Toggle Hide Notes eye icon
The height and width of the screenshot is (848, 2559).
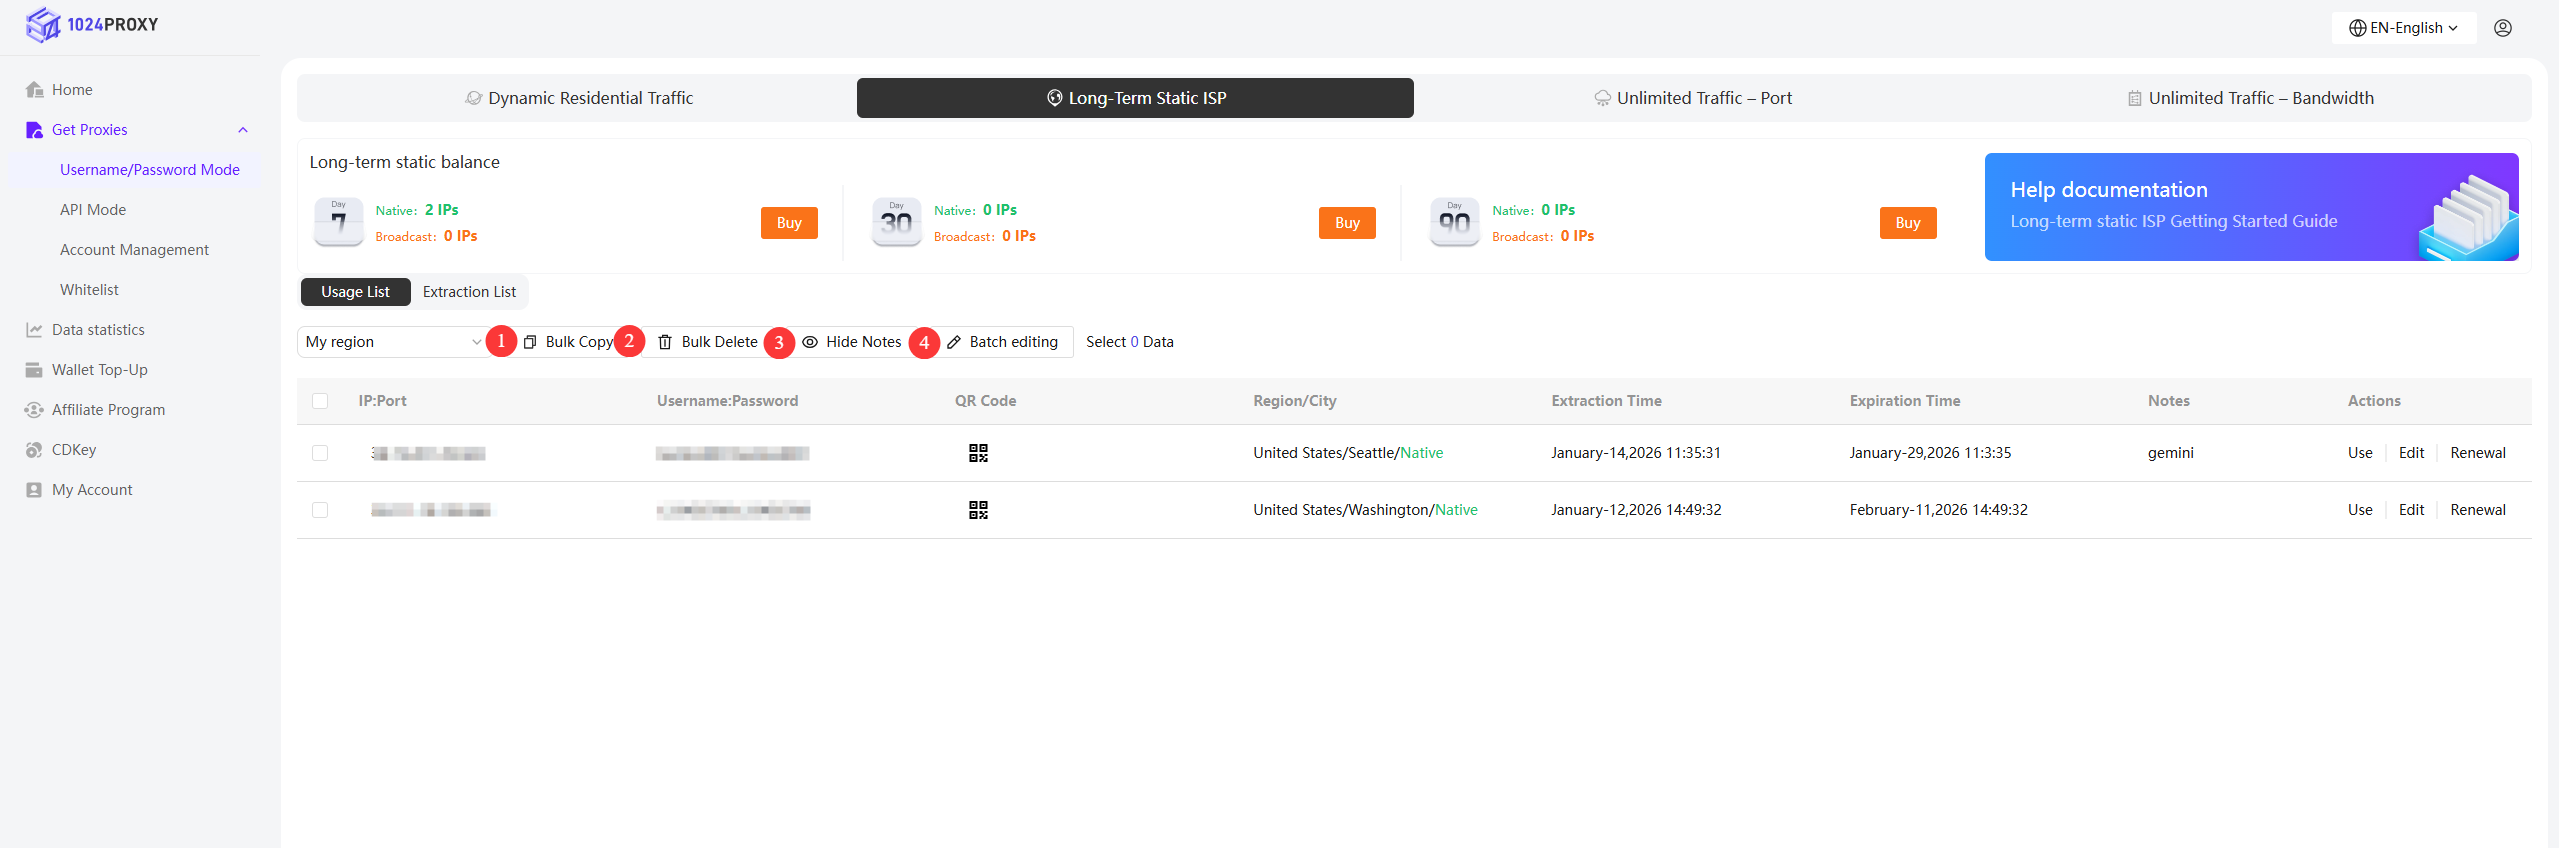tap(810, 342)
